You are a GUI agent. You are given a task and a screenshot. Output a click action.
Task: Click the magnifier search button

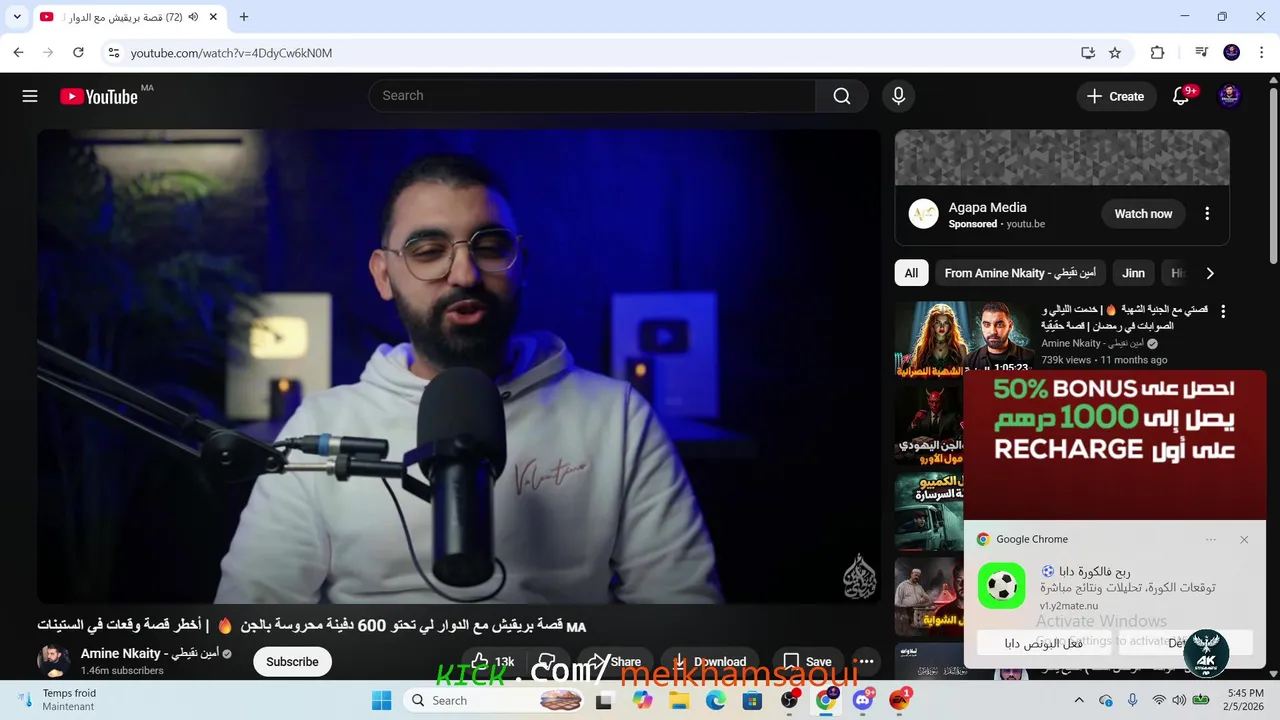(842, 96)
